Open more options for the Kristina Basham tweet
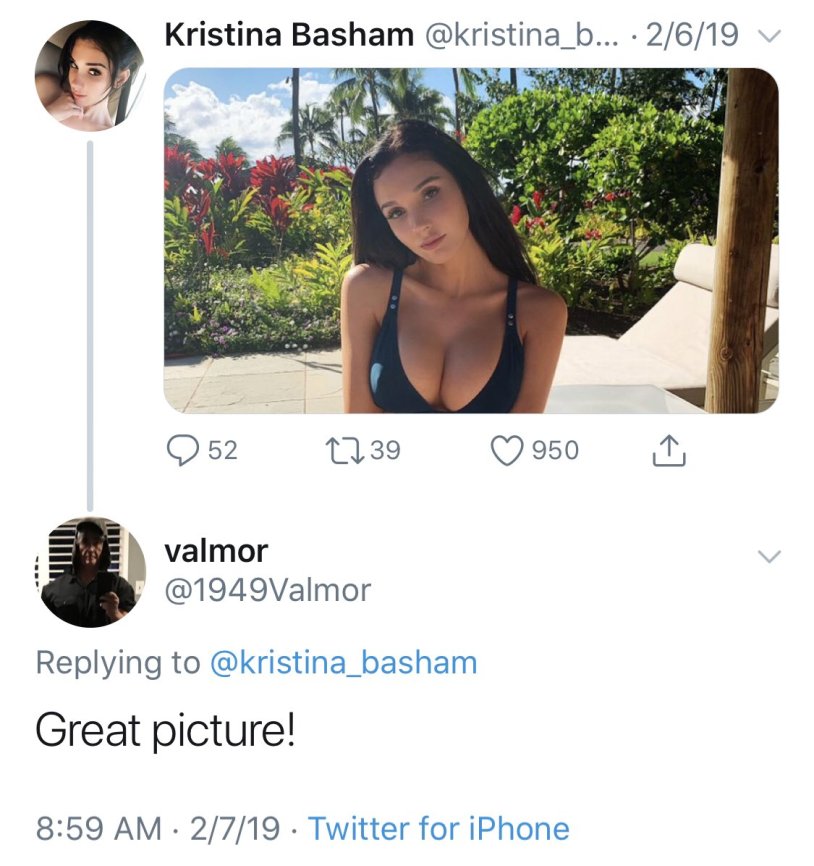 click(768, 35)
